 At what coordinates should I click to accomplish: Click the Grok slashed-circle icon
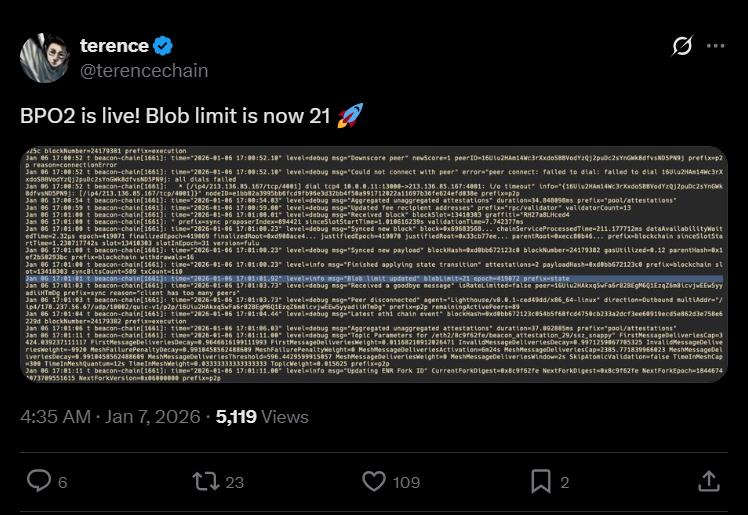point(683,46)
